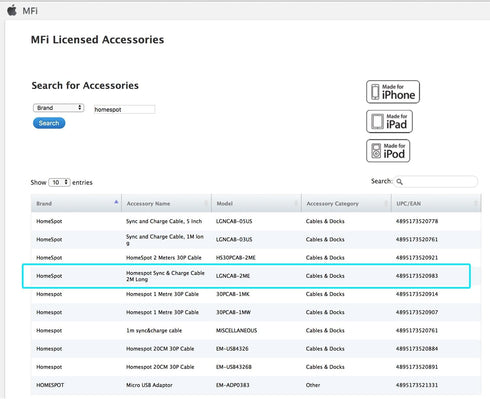Click the Made for iPhone badge
This screenshot has height=399, width=490.
pos(393,92)
